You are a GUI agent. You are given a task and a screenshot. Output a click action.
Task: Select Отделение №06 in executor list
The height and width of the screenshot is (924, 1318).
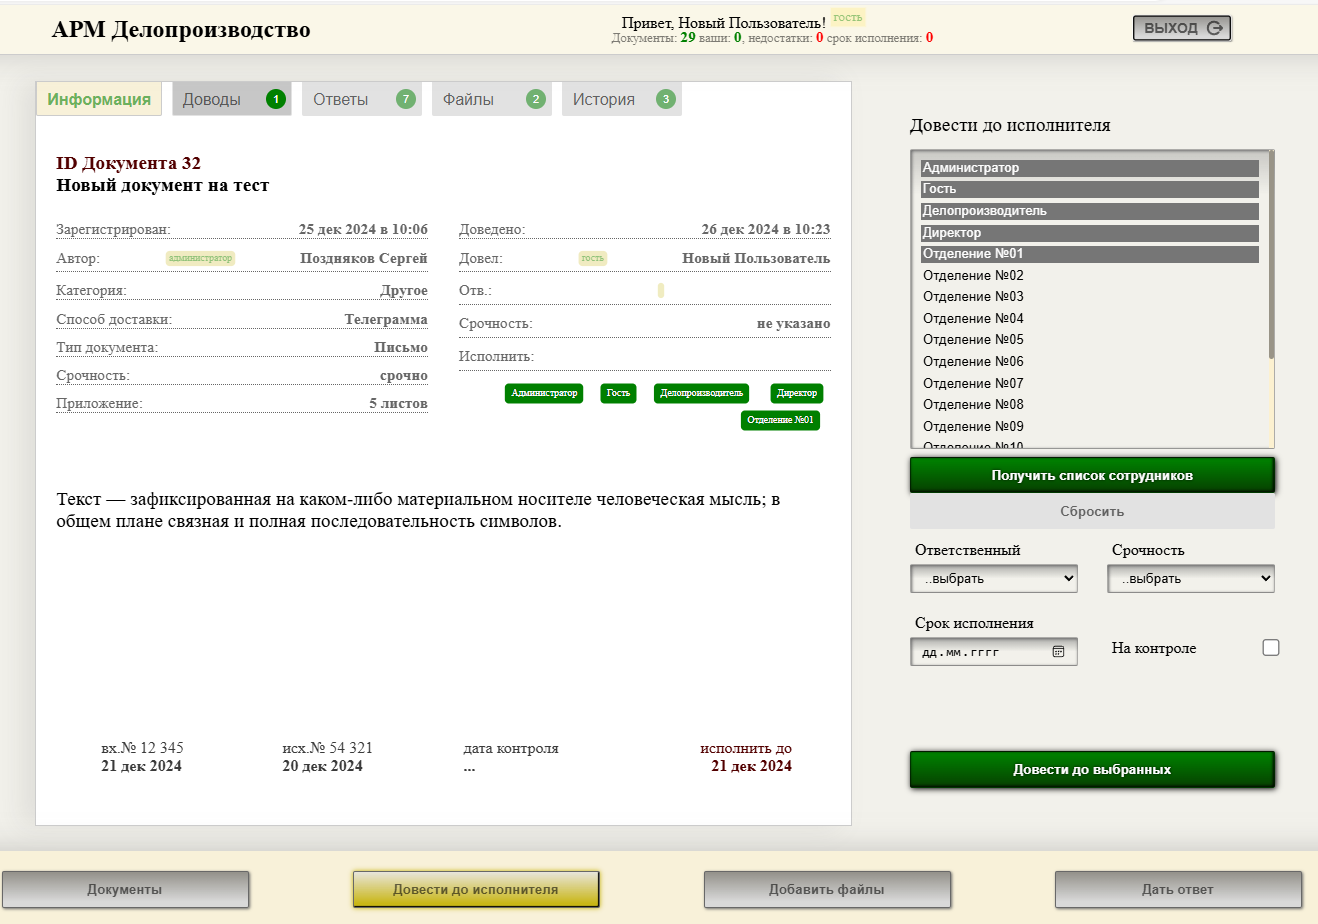[x=1089, y=362]
